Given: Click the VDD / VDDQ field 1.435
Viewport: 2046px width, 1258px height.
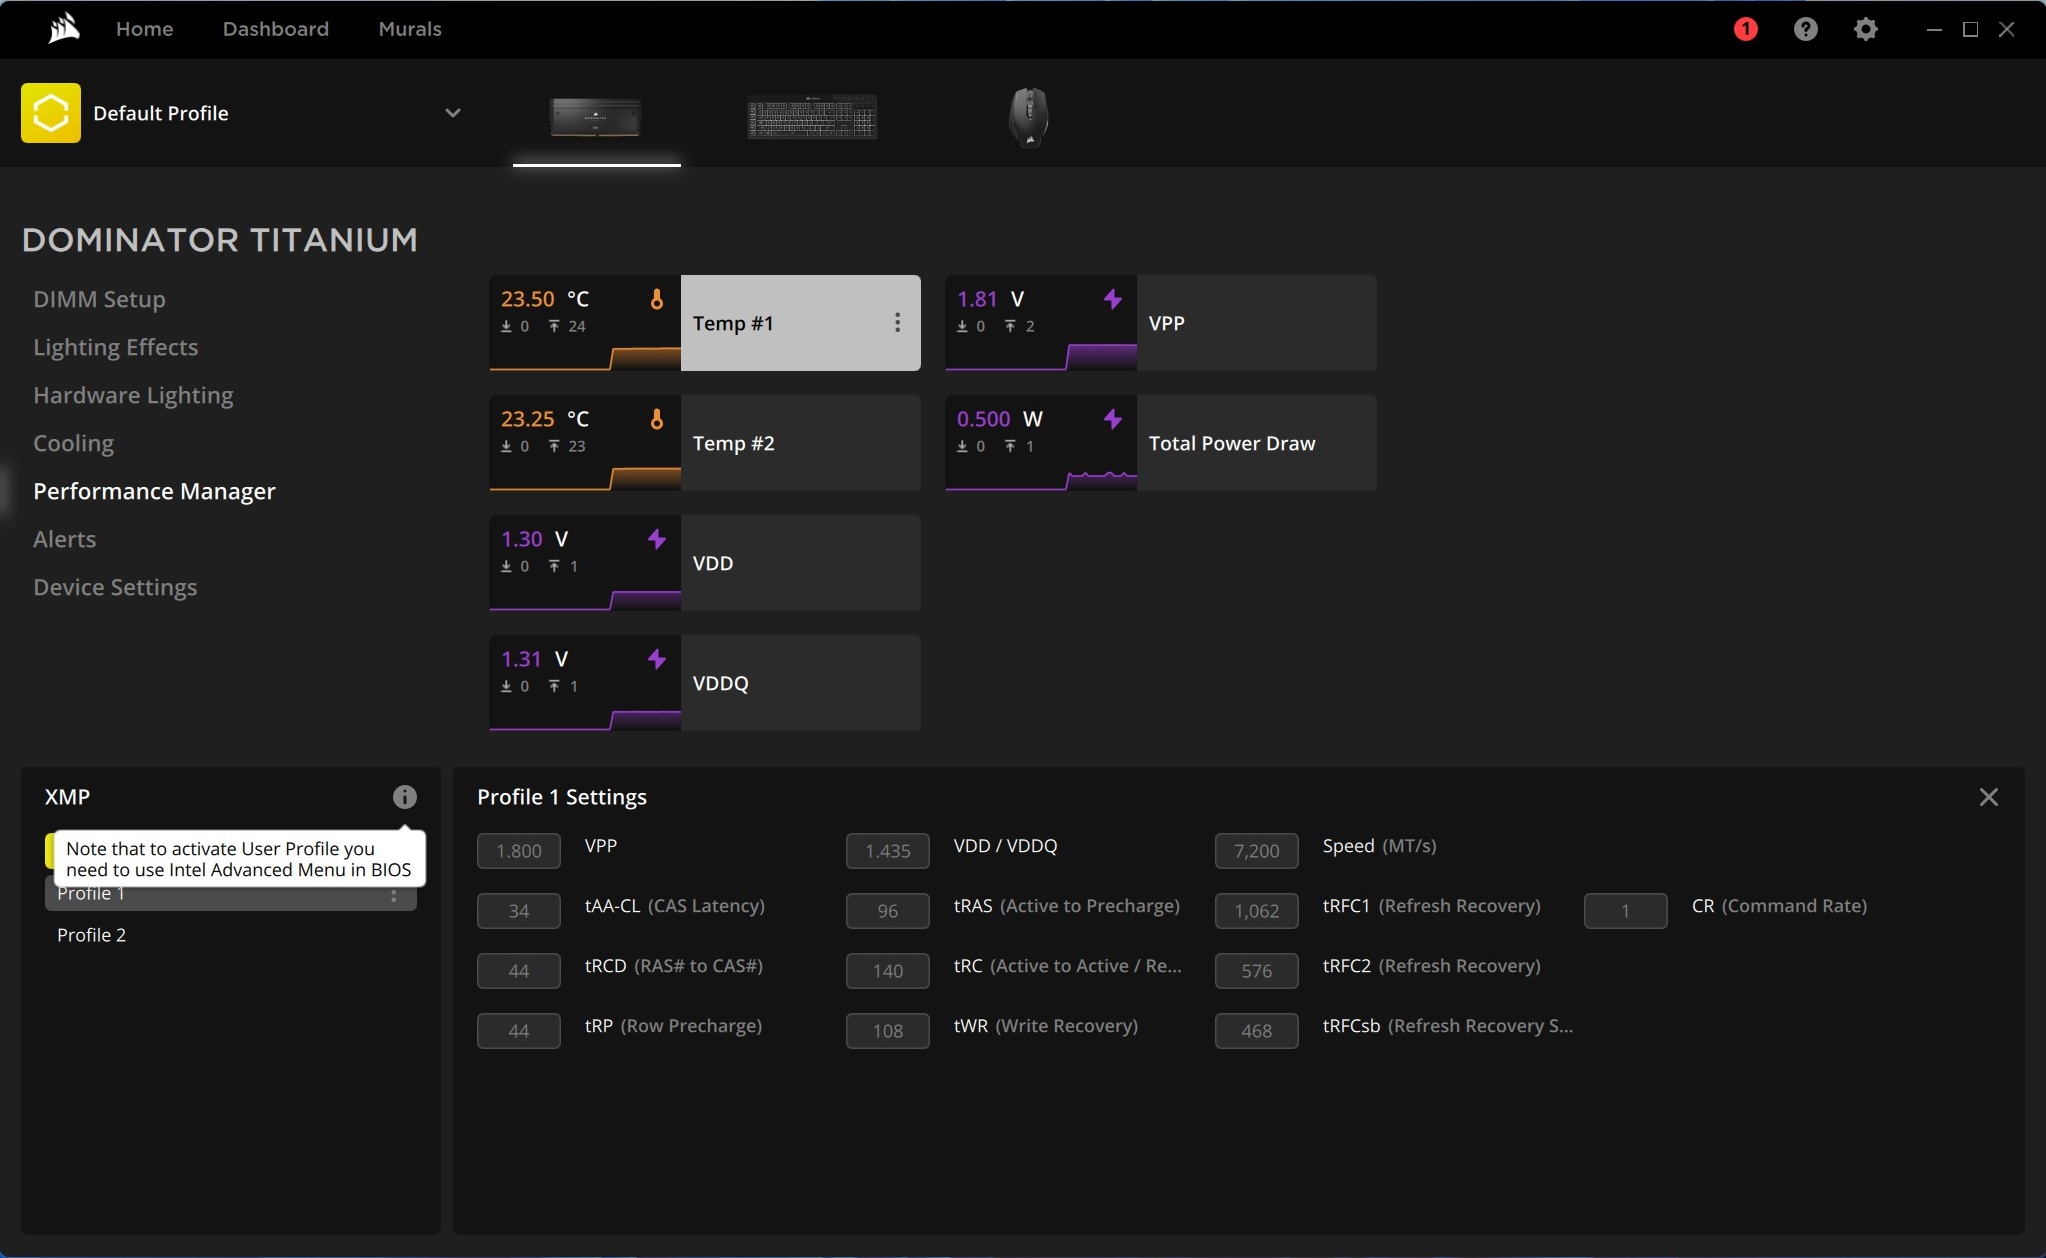Looking at the screenshot, I should [888, 851].
